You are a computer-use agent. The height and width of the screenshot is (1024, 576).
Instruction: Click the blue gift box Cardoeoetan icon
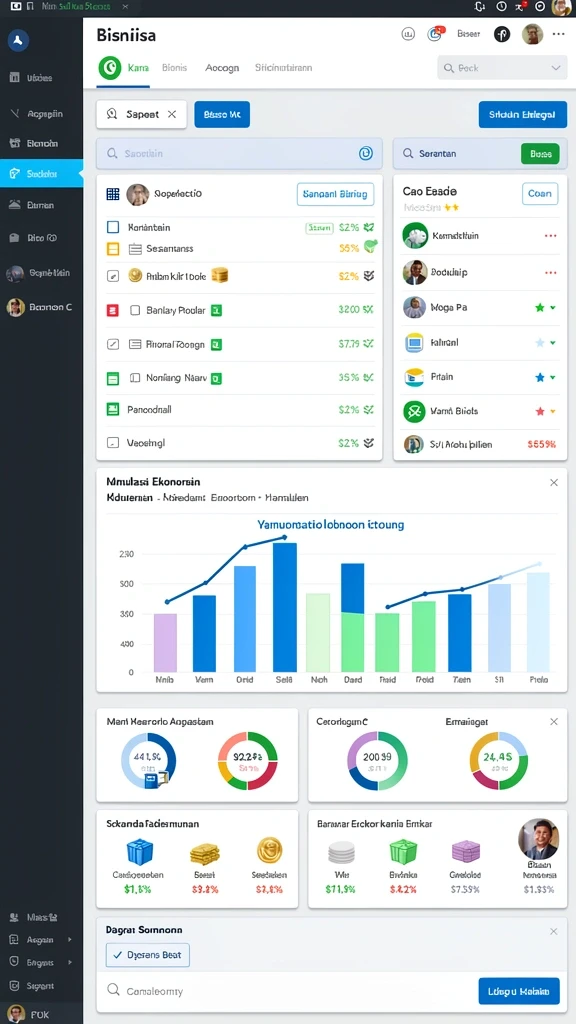pyautogui.click(x=138, y=852)
